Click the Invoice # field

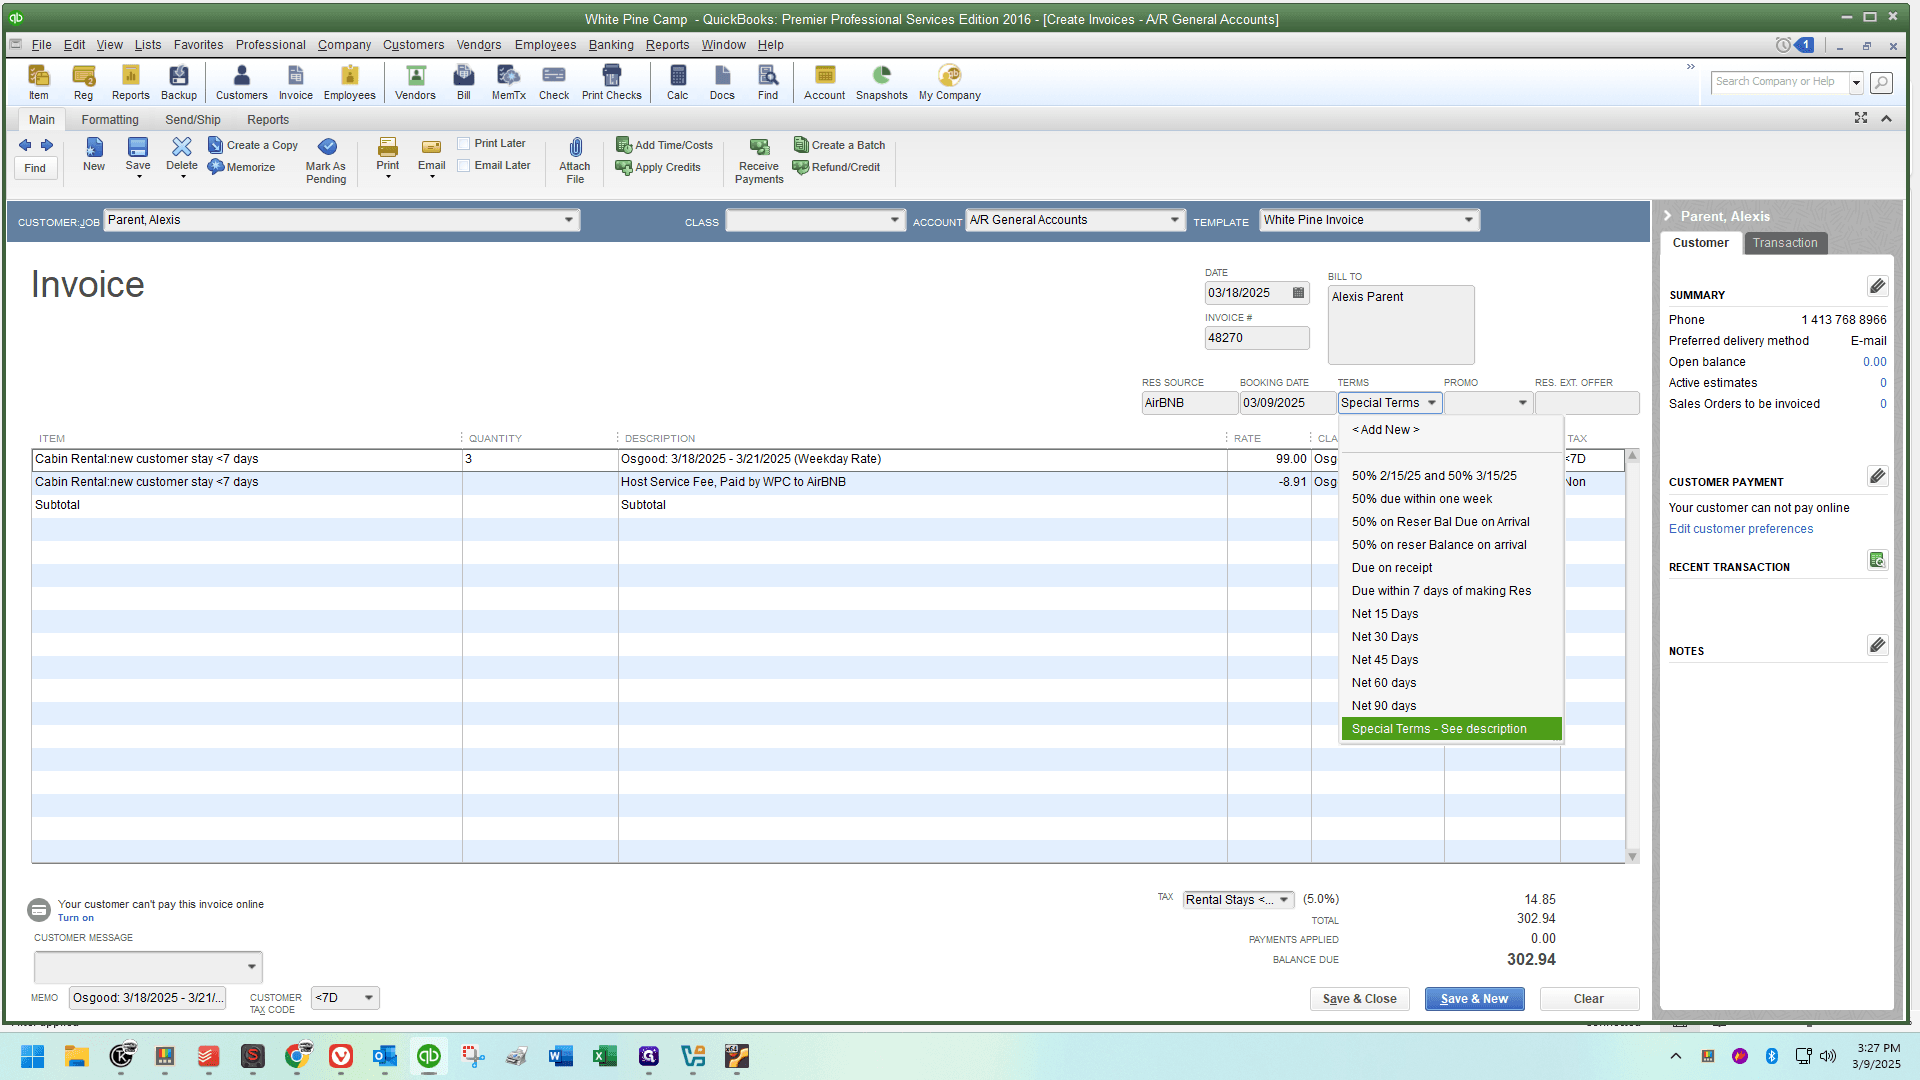click(x=1256, y=338)
